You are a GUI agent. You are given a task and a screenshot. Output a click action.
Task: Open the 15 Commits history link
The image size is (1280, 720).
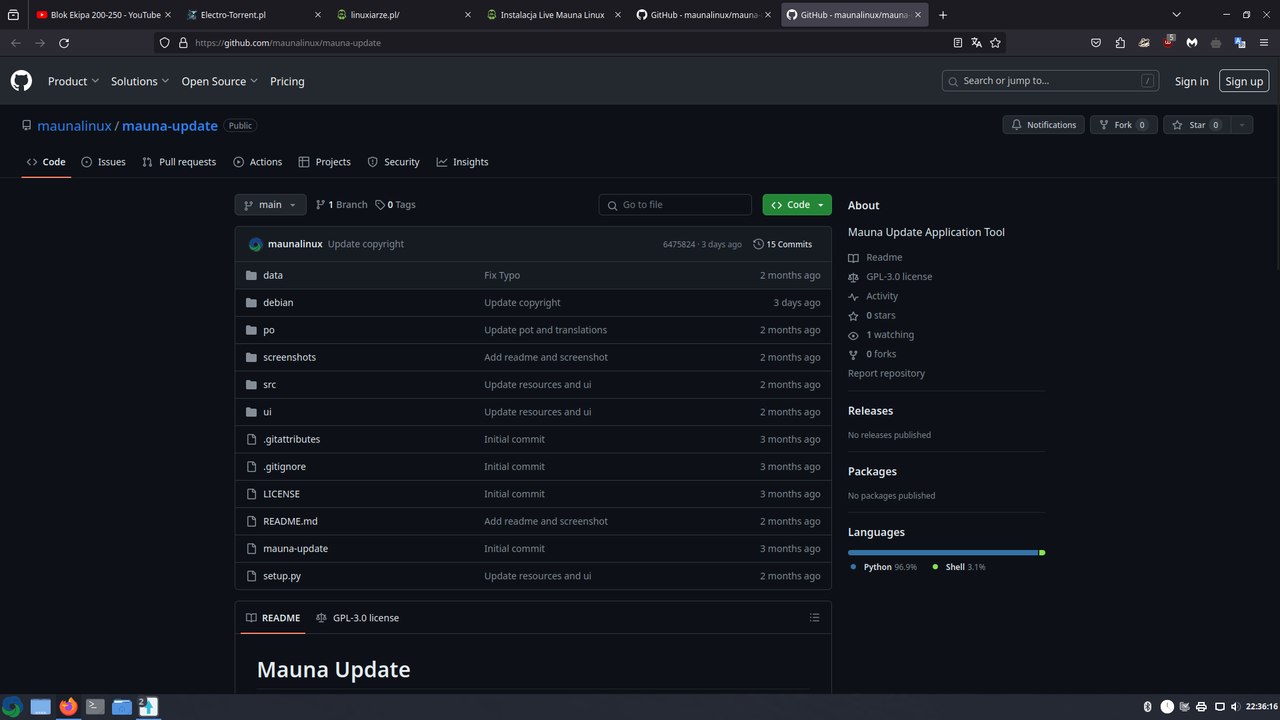pos(783,244)
